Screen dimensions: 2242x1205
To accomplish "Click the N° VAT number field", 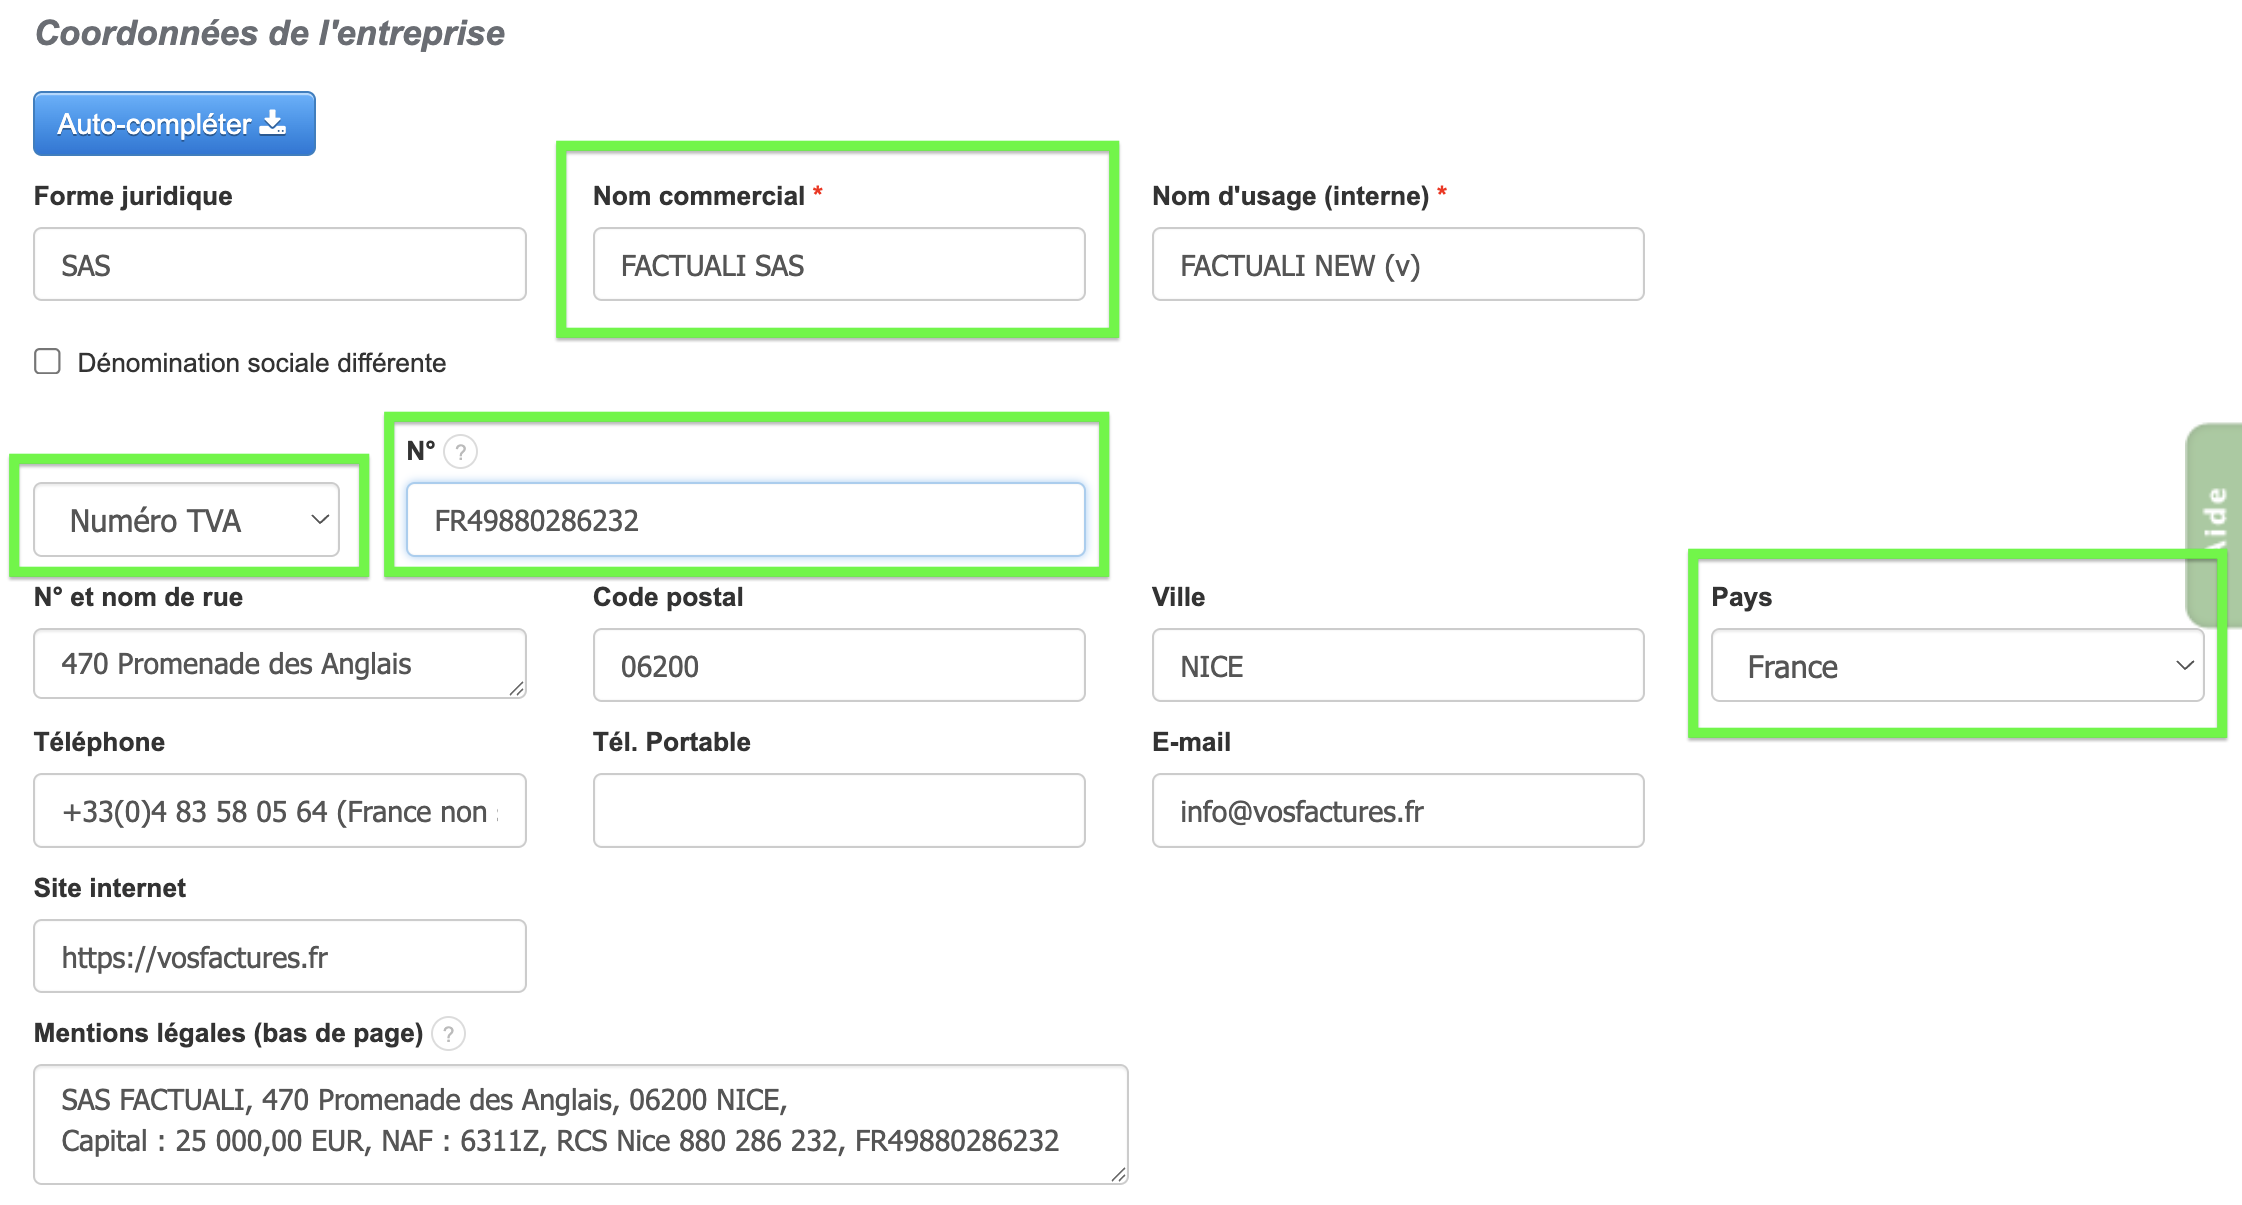I will (745, 520).
